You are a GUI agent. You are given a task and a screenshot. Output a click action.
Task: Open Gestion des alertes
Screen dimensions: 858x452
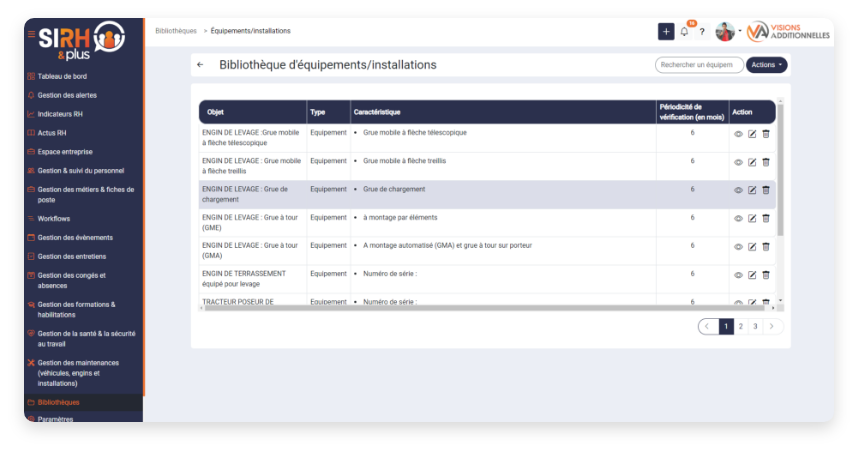67,95
